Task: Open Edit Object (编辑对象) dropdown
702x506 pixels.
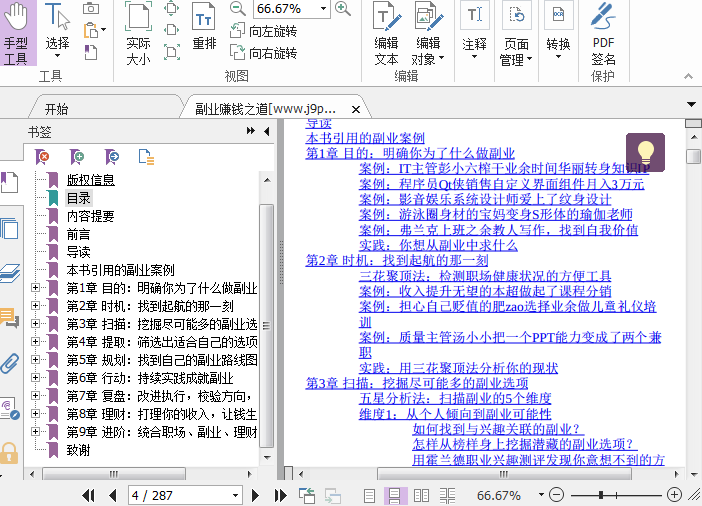Action: coord(428,34)
